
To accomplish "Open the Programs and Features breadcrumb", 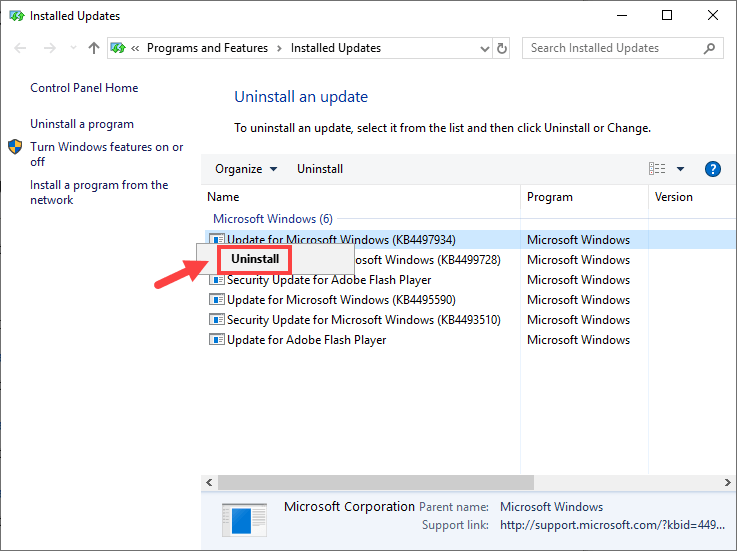I will point(207,48).
